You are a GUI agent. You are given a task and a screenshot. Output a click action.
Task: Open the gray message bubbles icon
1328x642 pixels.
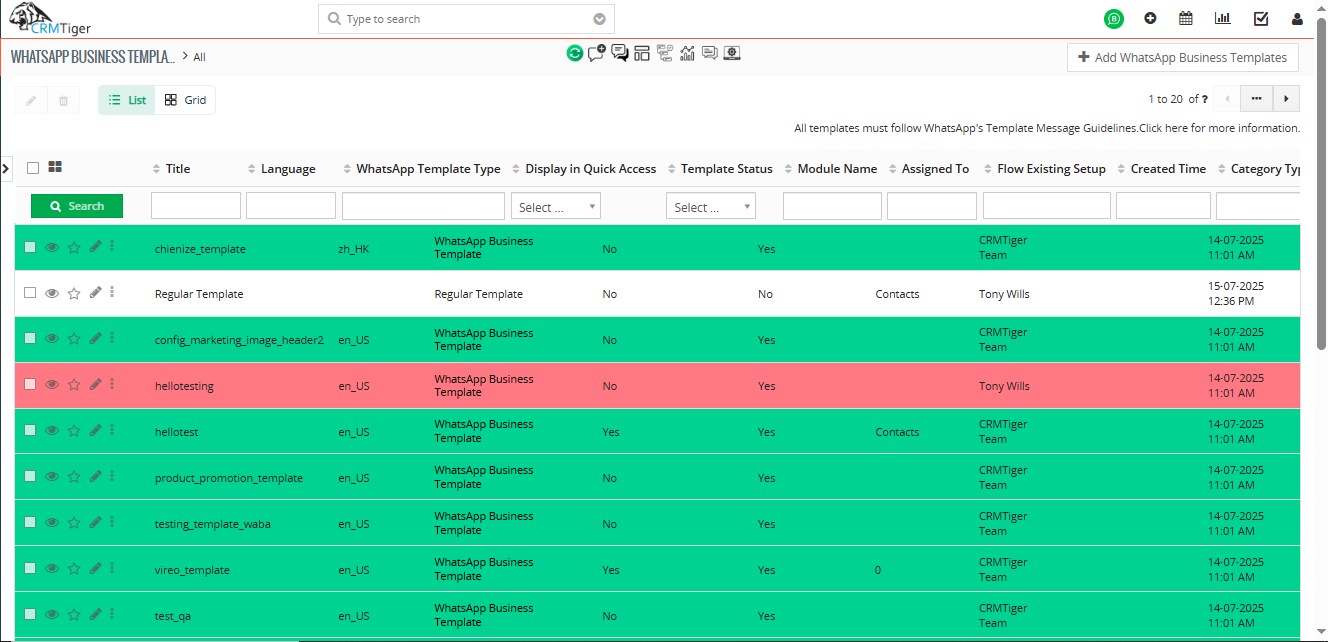tap(710, 53)
